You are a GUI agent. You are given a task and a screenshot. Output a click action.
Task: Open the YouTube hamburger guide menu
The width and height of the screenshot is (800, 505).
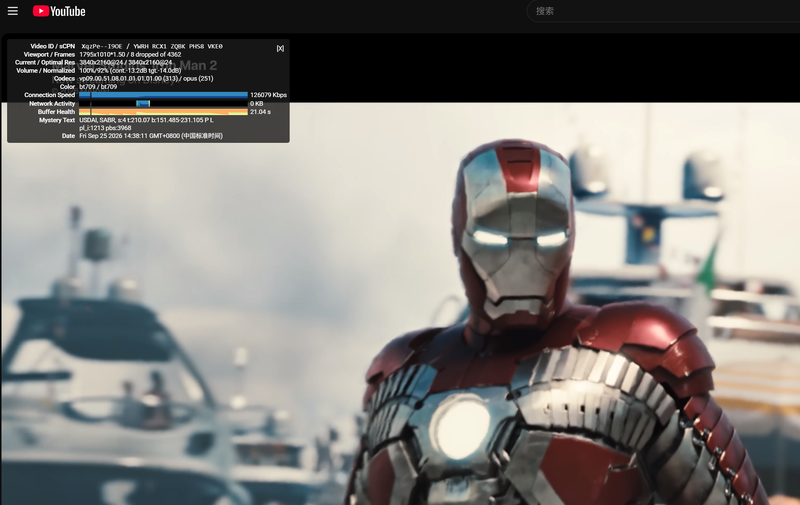tap(13, 11)
